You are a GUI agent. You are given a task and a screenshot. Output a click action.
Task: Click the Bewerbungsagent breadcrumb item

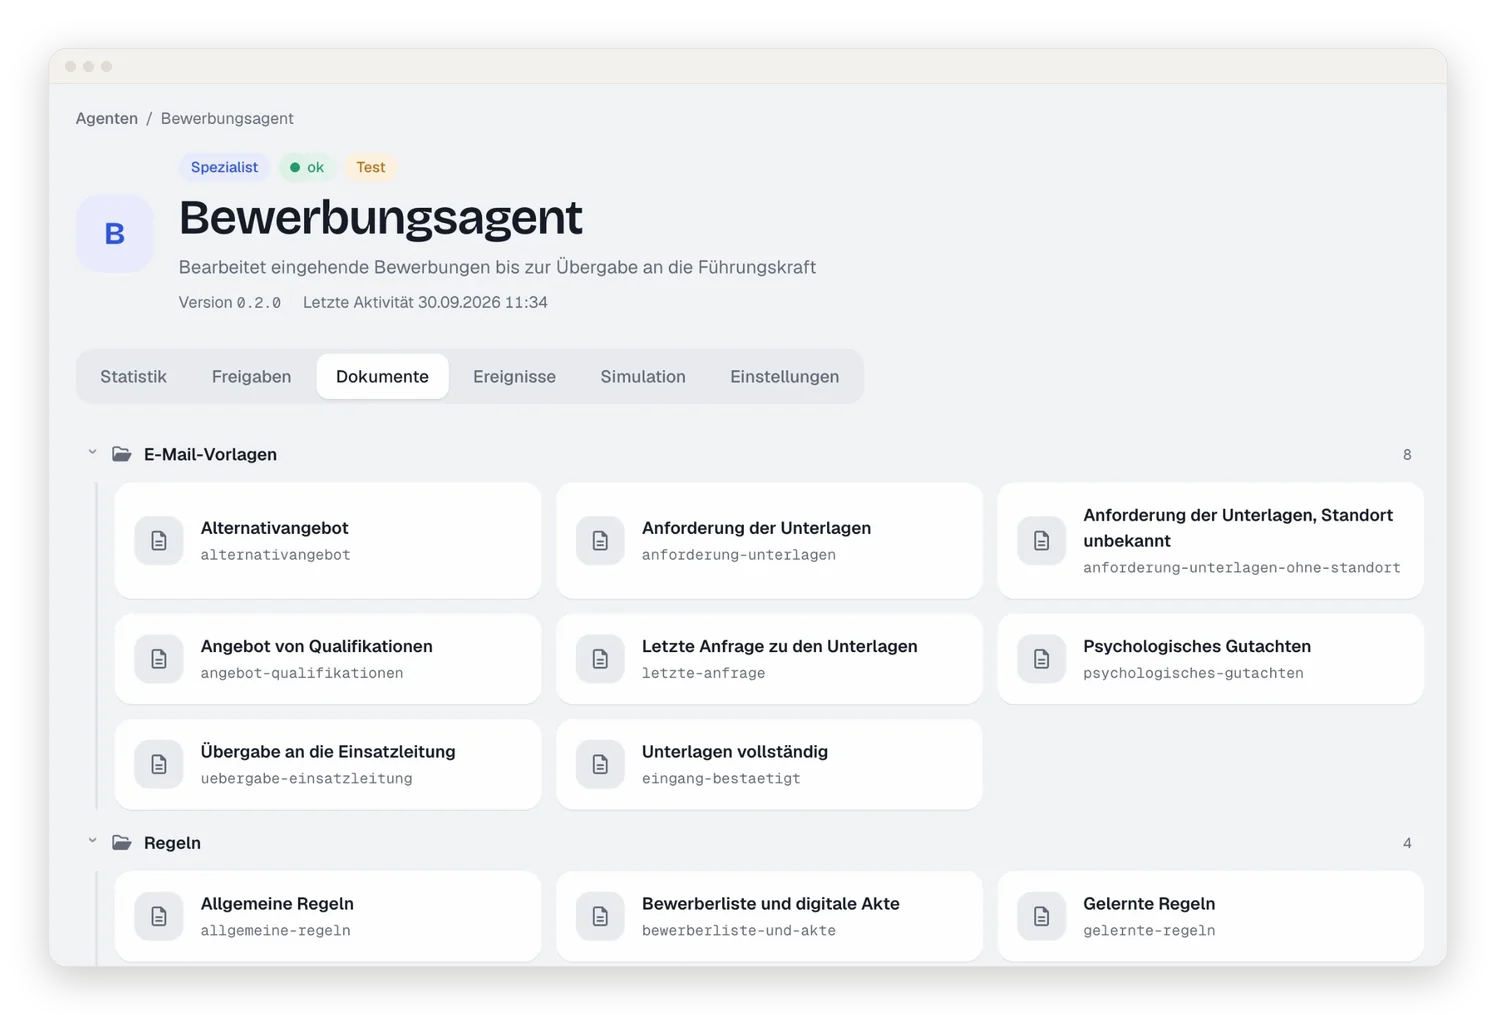coord(227,118)
